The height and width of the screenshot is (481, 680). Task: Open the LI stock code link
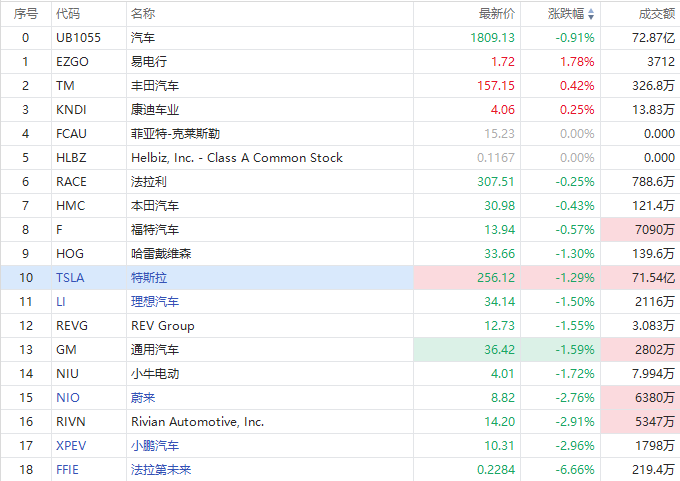(61, 301)
